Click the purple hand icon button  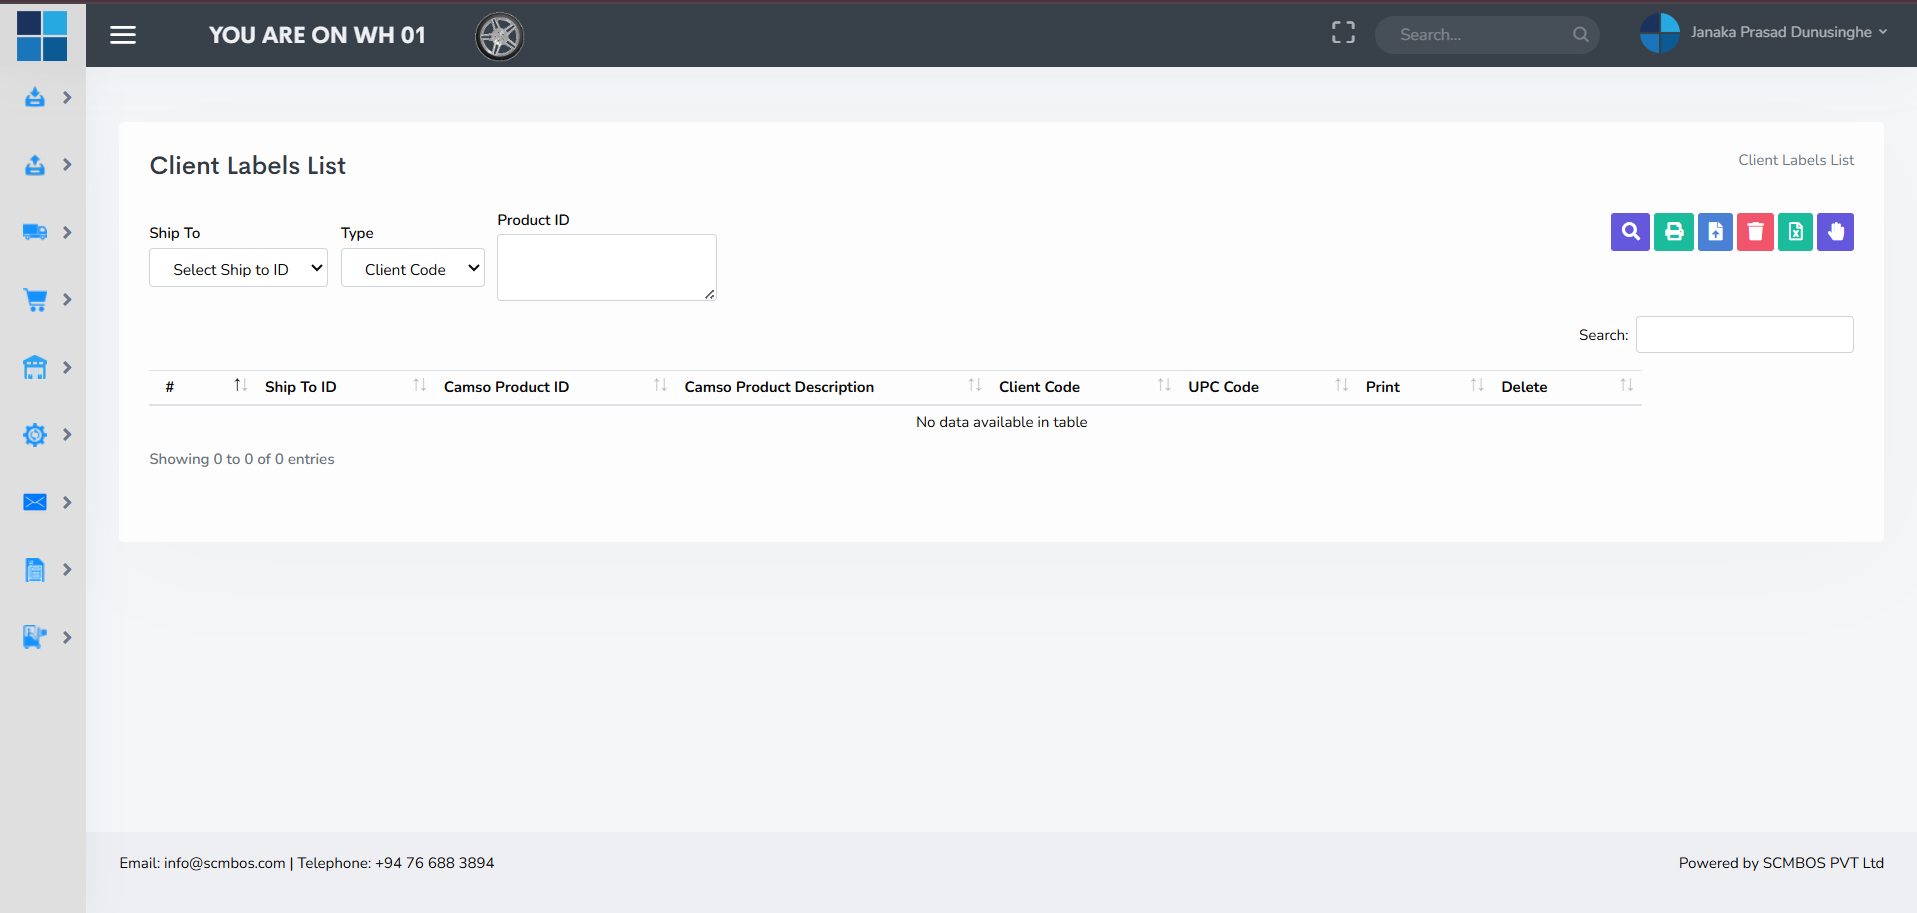click(x=1835, y=232)
